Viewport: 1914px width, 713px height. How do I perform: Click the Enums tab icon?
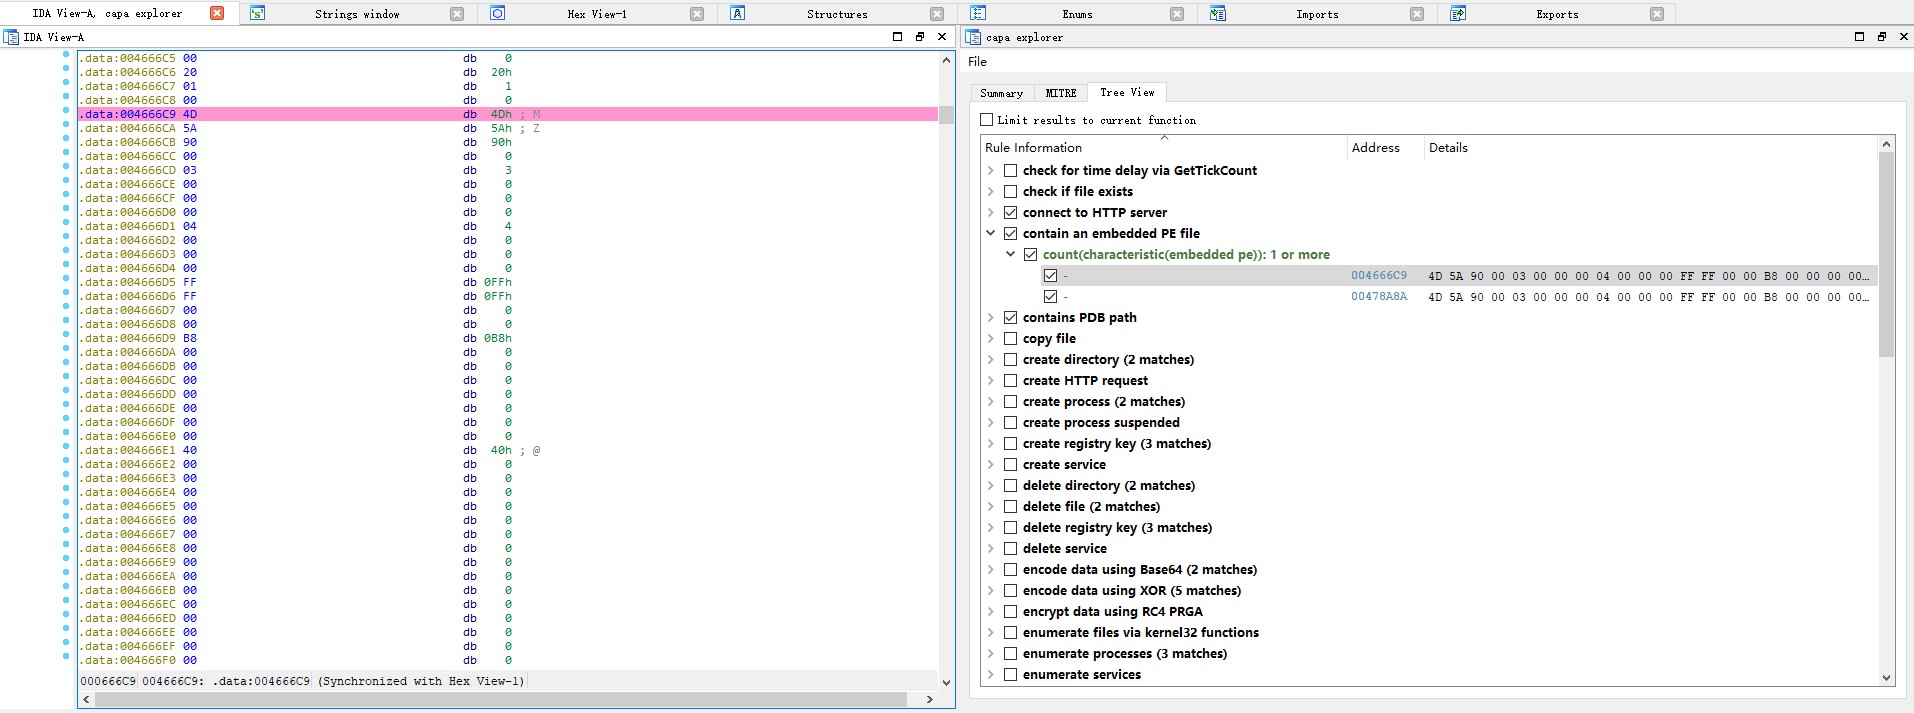(x=978, y=14)
